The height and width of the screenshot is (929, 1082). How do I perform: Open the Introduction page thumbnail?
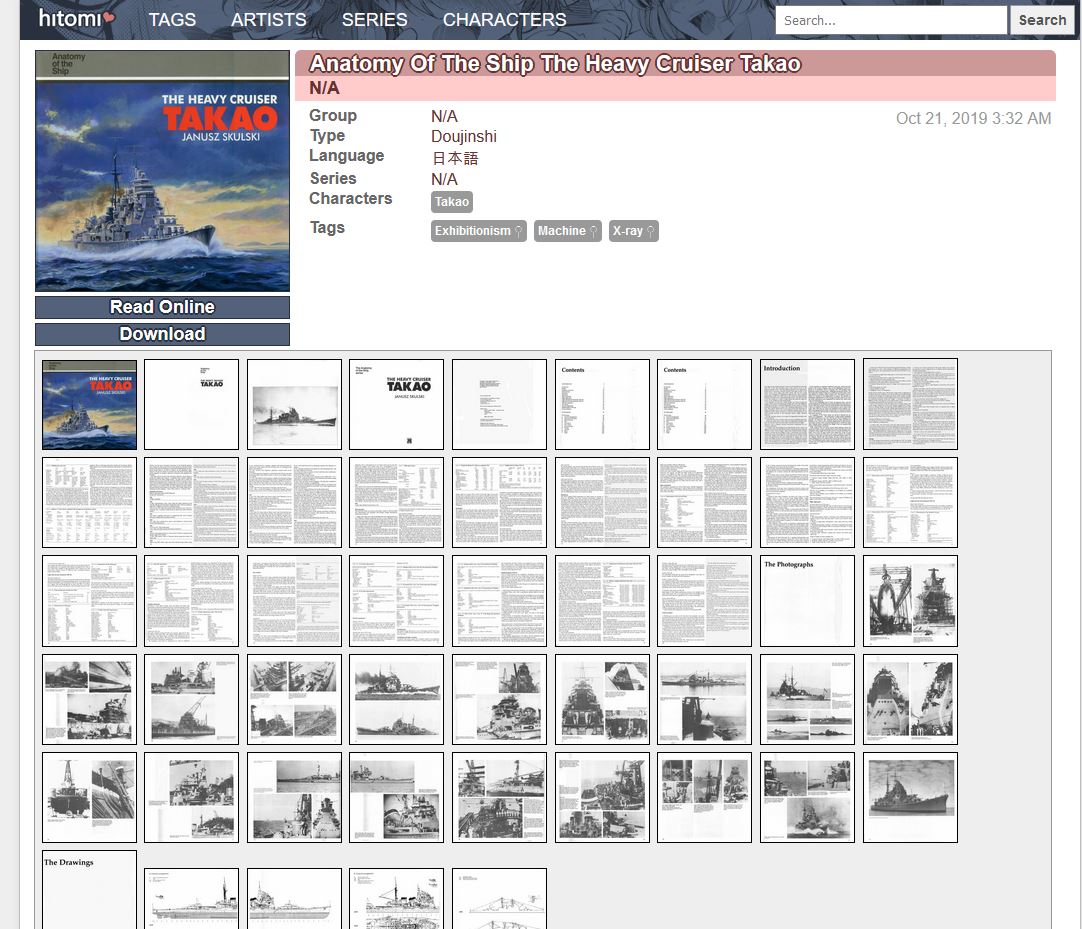807,404
